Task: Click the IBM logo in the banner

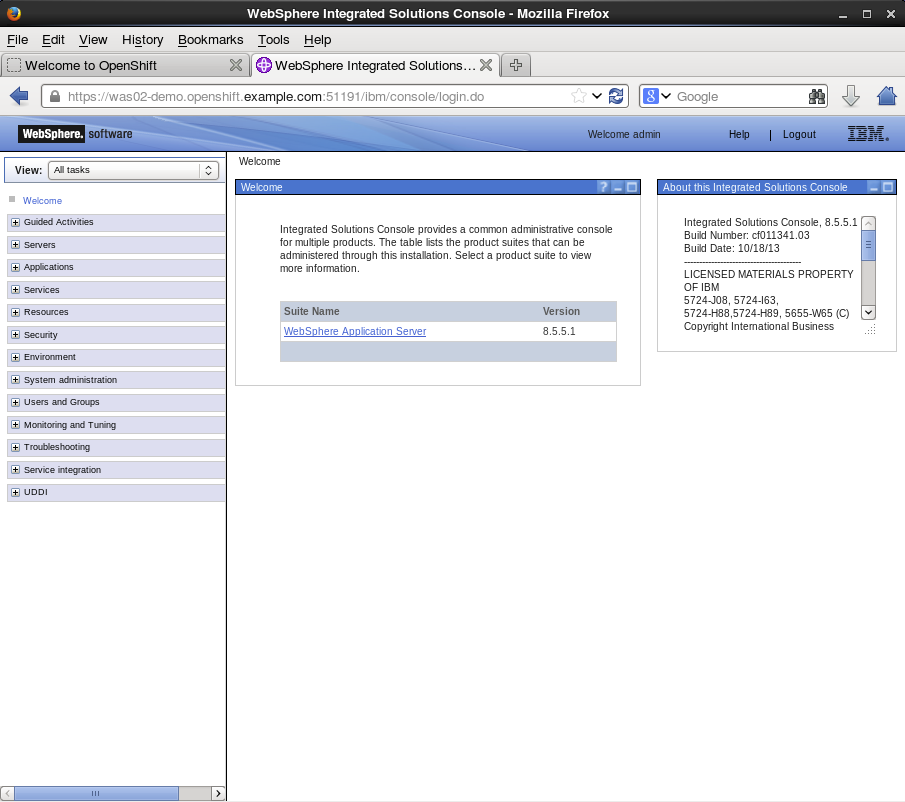Action: coord(868,134)
